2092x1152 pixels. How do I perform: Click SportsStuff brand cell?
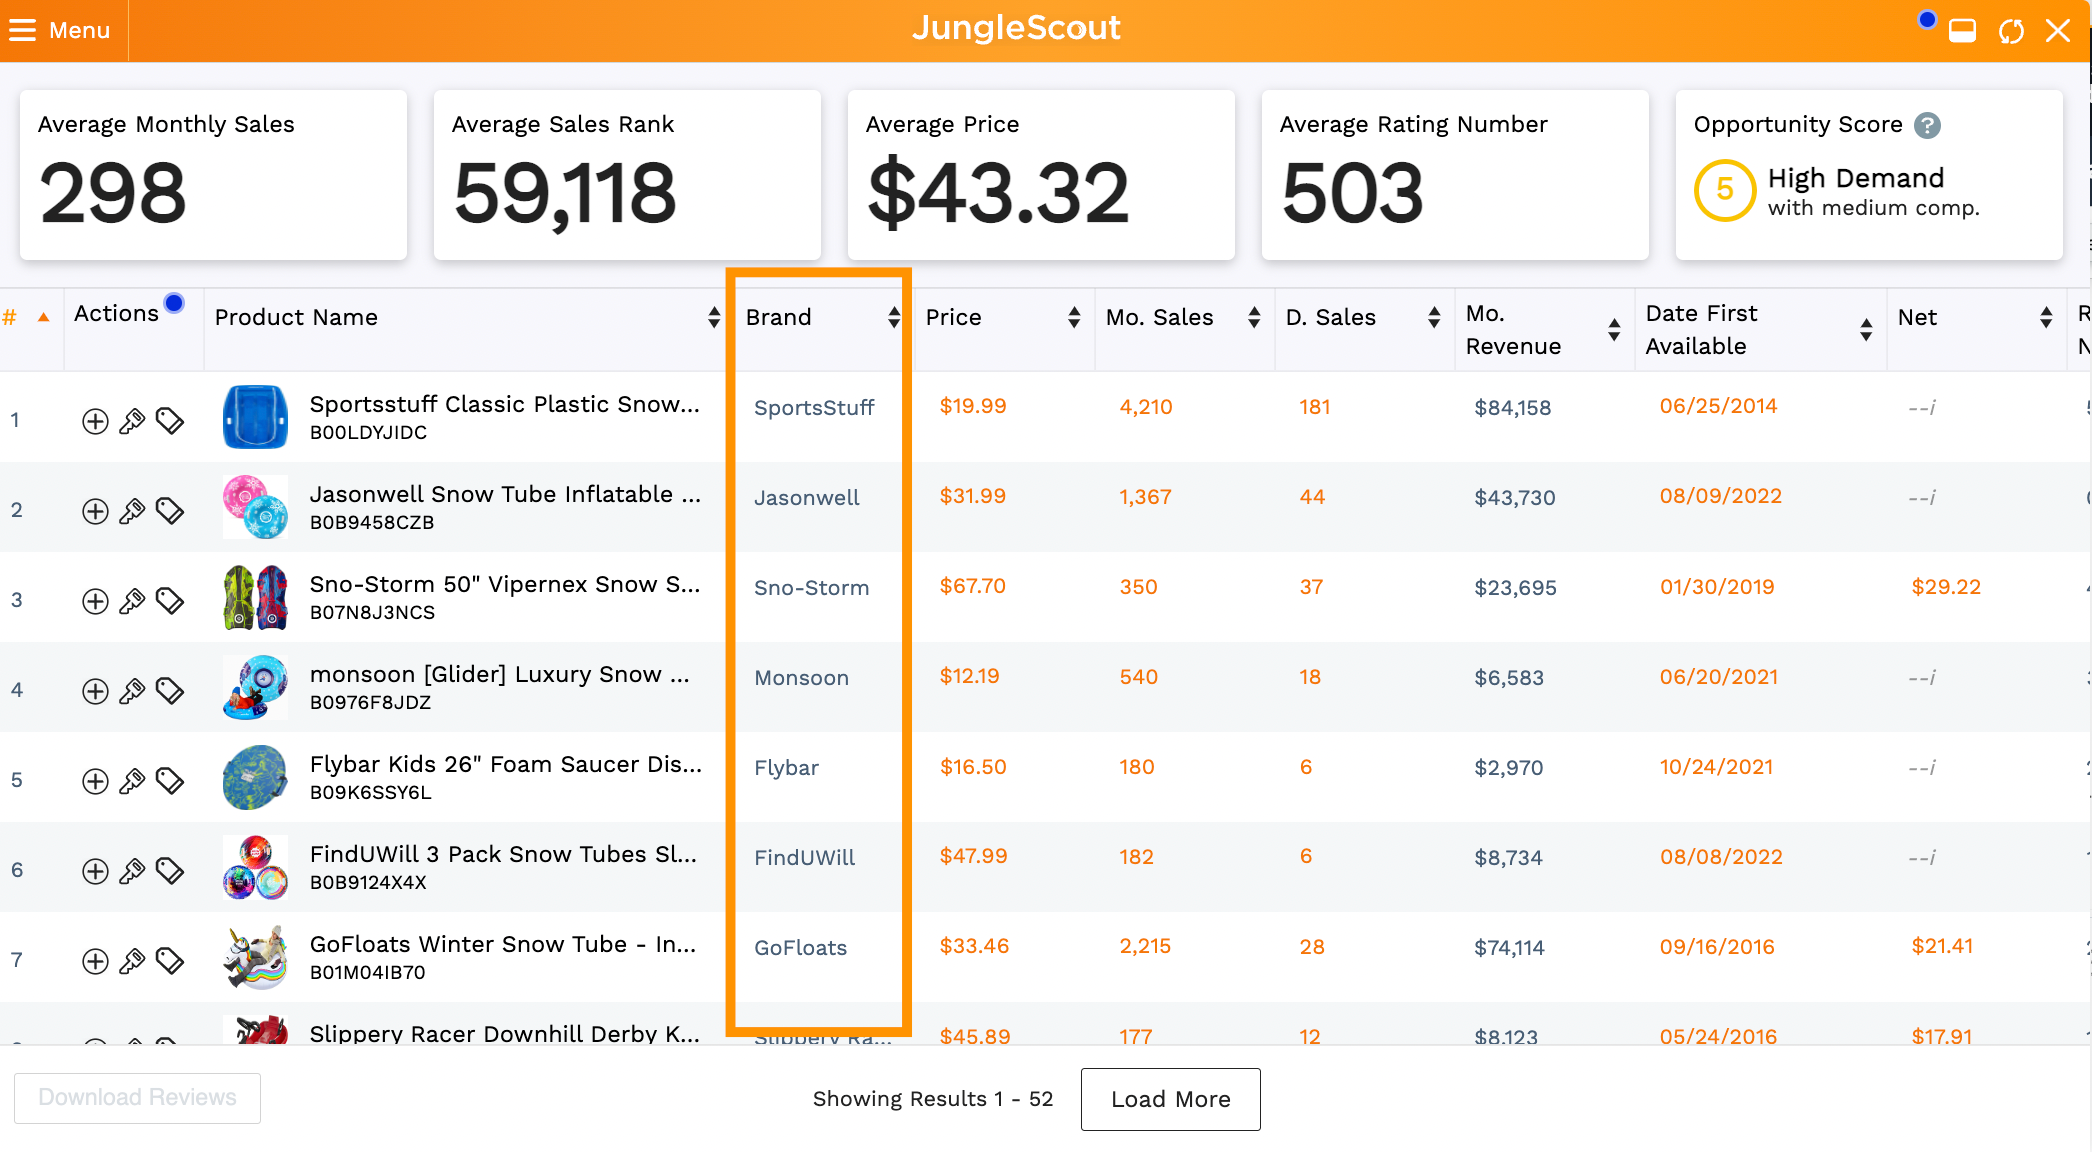[814, 408]
